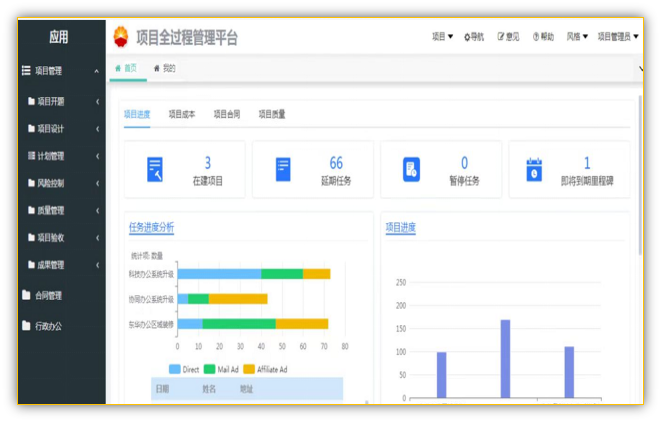Click the folder icon beside 项目开题
Viewport: 661px width, 422px height.
(x=31, y=101)
